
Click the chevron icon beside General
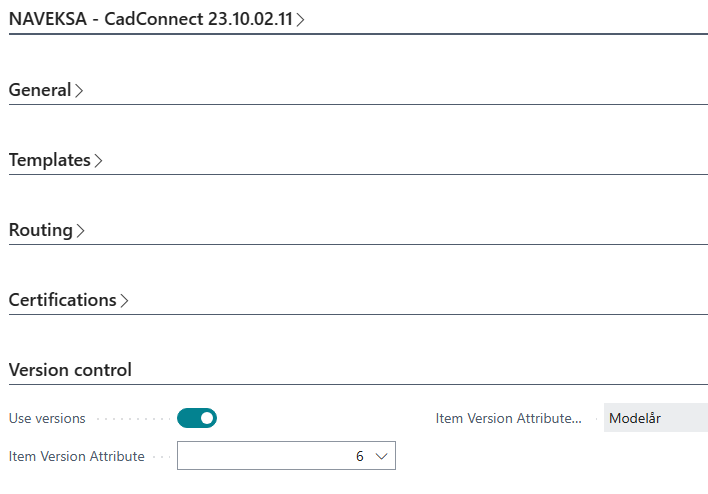pos(79,90)
